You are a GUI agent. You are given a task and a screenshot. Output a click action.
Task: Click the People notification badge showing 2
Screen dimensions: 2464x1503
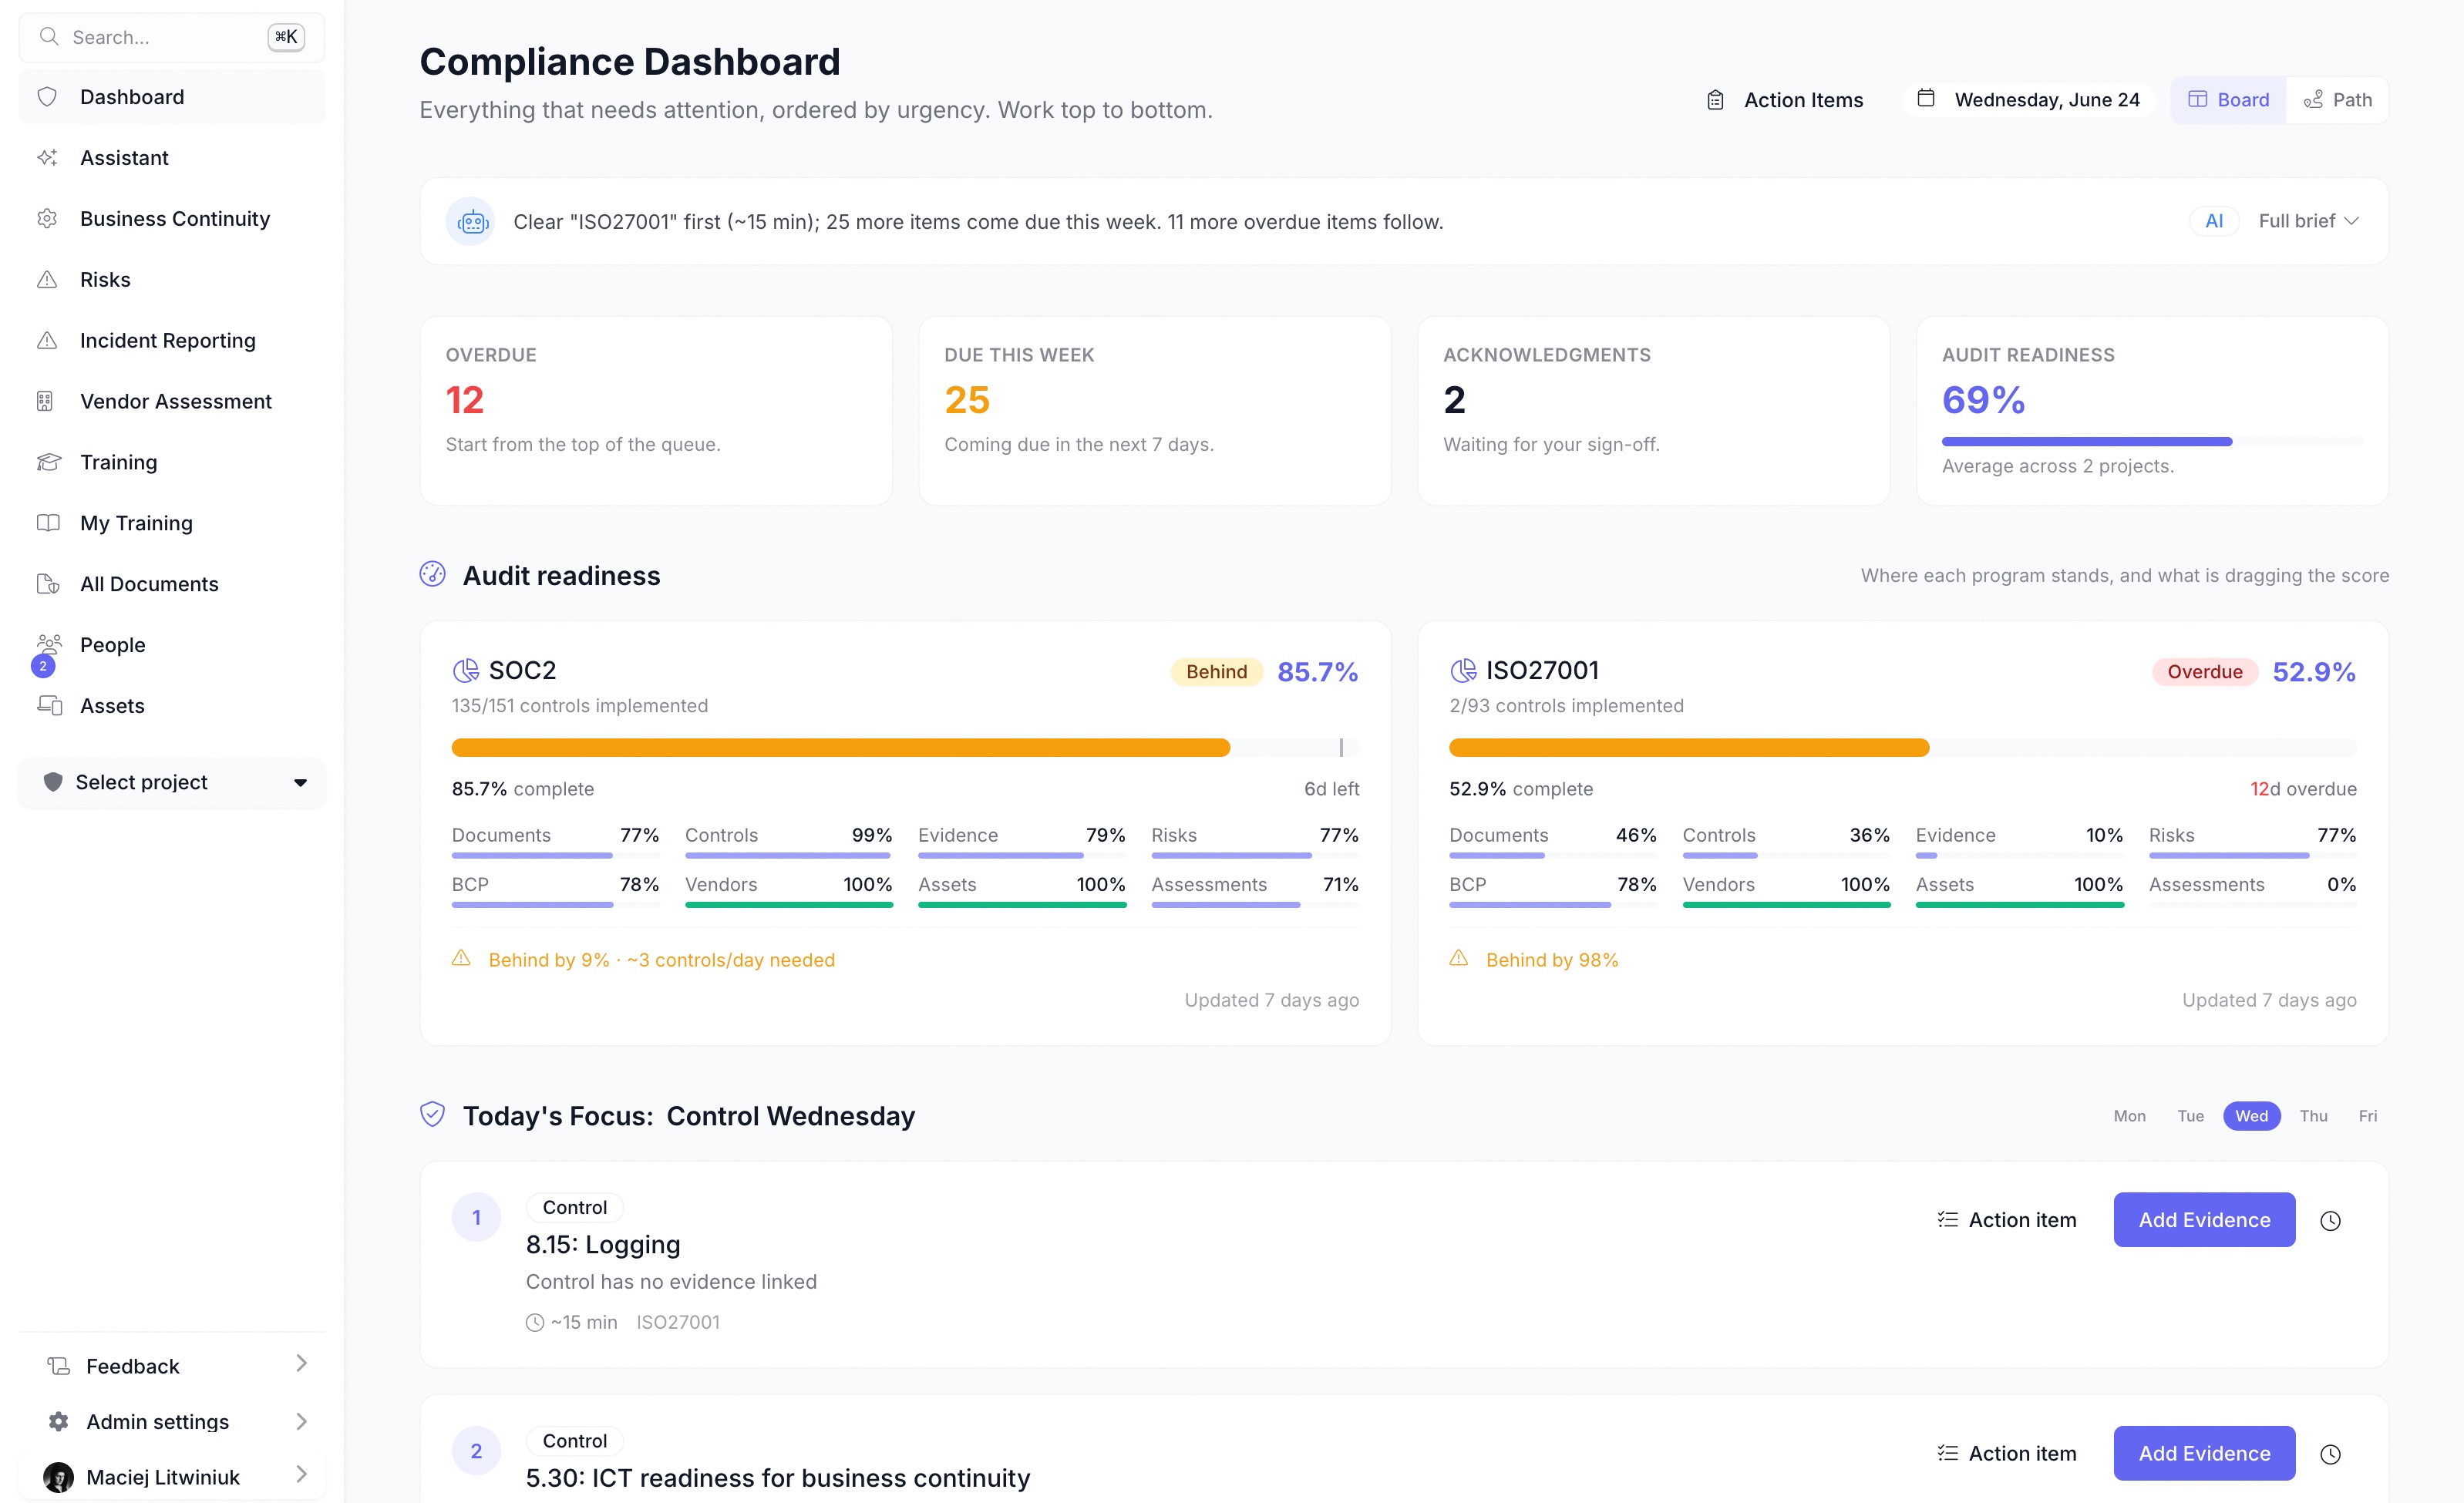43,666
